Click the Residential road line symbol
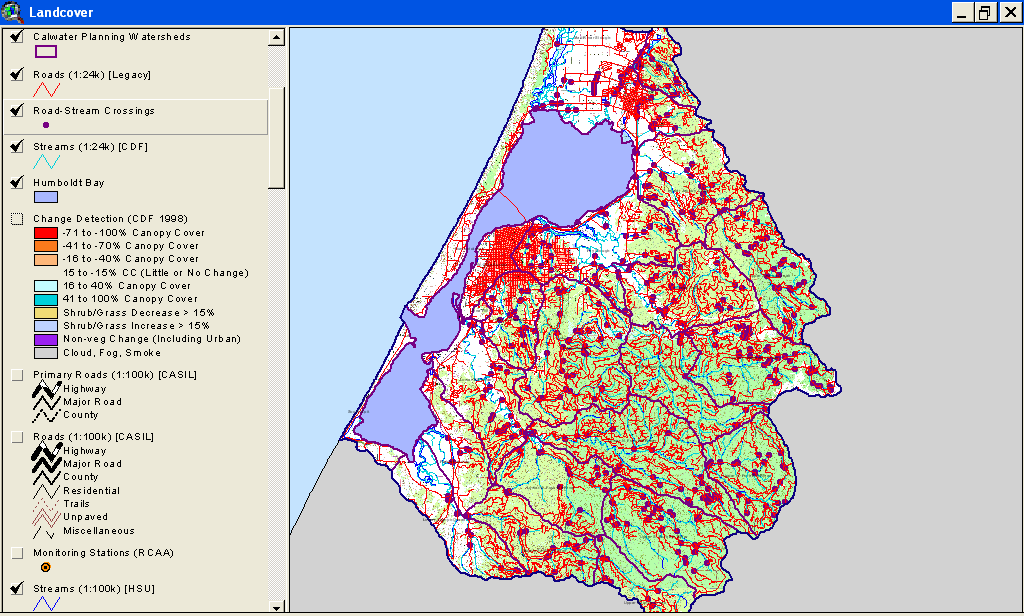This screenshot has width=1024, height=616. tap(46, 491)
